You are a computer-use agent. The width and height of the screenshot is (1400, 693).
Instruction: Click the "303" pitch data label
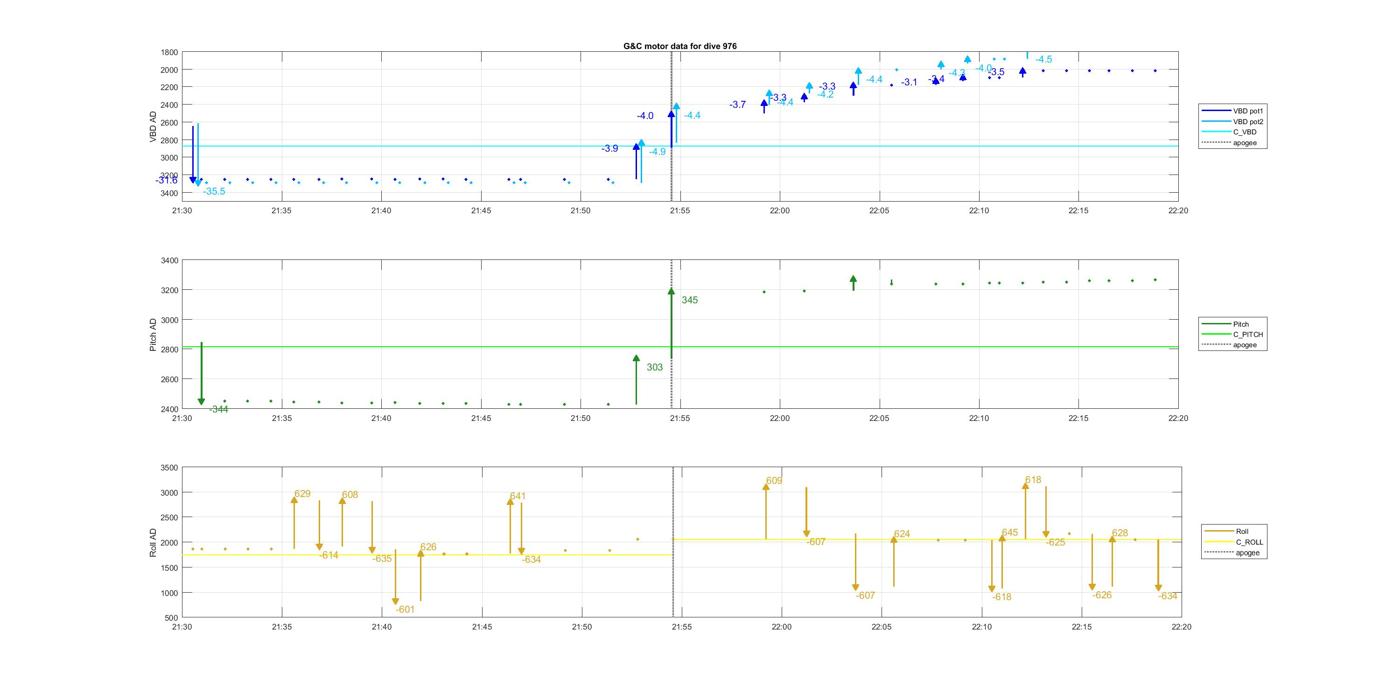[x=655, y=367]
